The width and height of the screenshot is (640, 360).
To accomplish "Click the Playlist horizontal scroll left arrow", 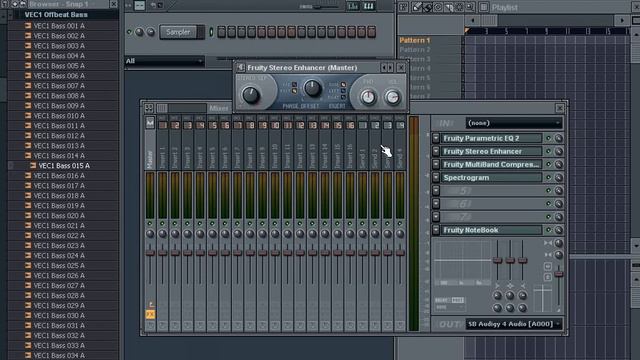I will click(x=472, y=20).
